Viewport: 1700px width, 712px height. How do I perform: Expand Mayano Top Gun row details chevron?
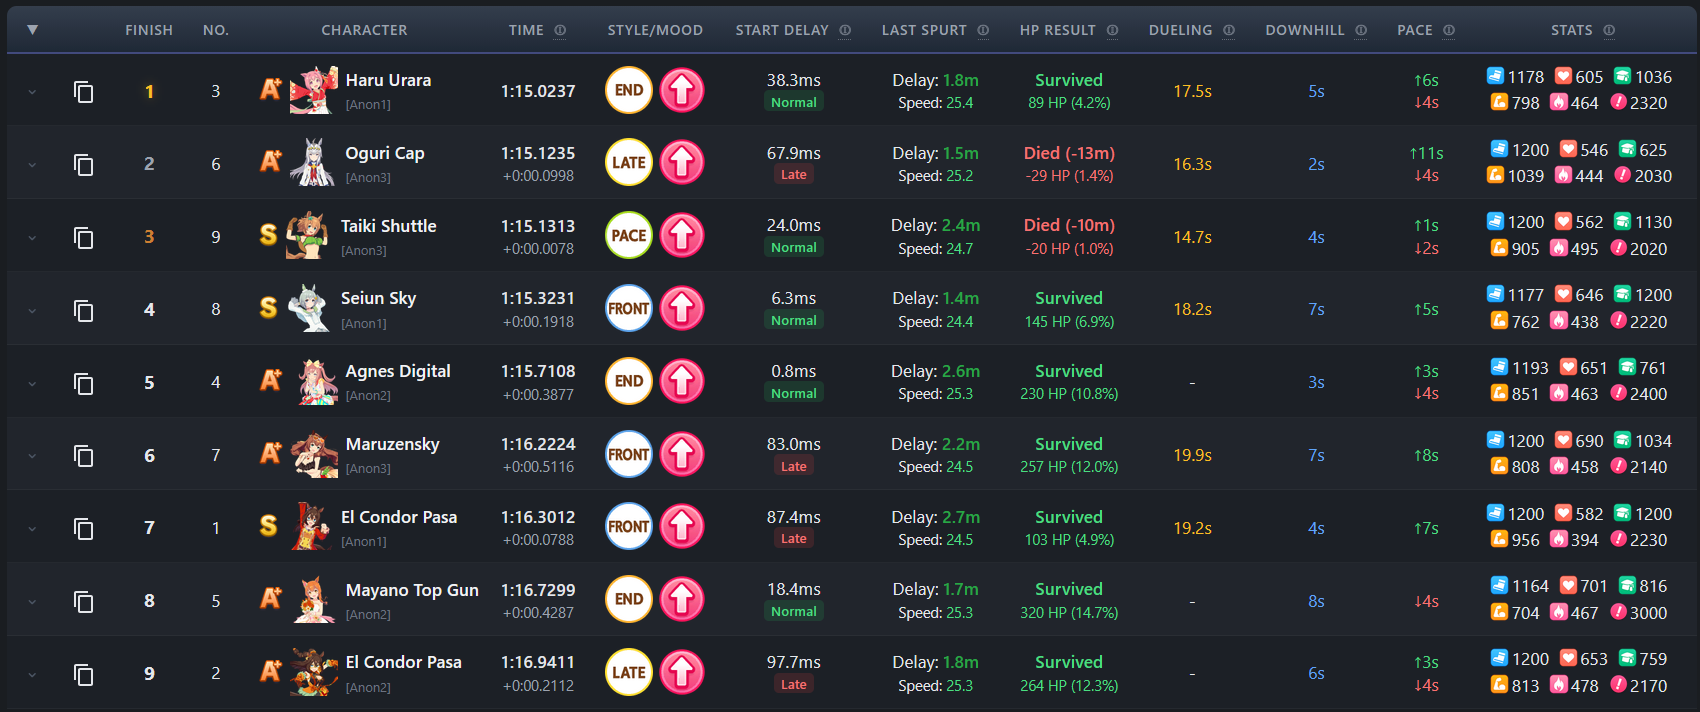coord(32,602)
